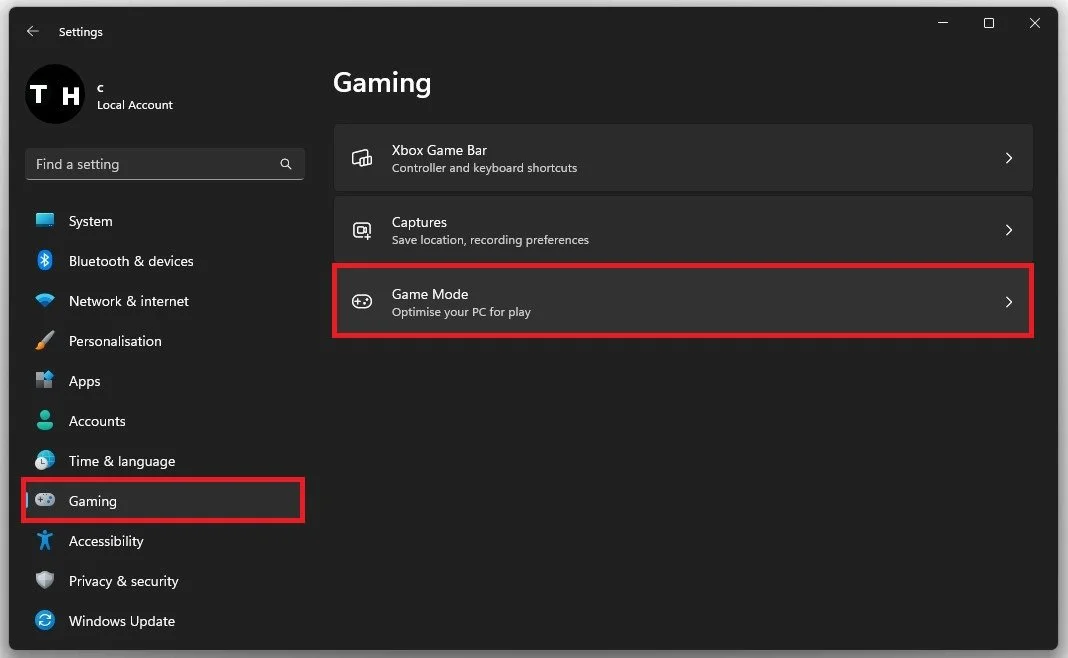Open the System settings category
The image size is (1068, 658).
click(x=163, y=221)
